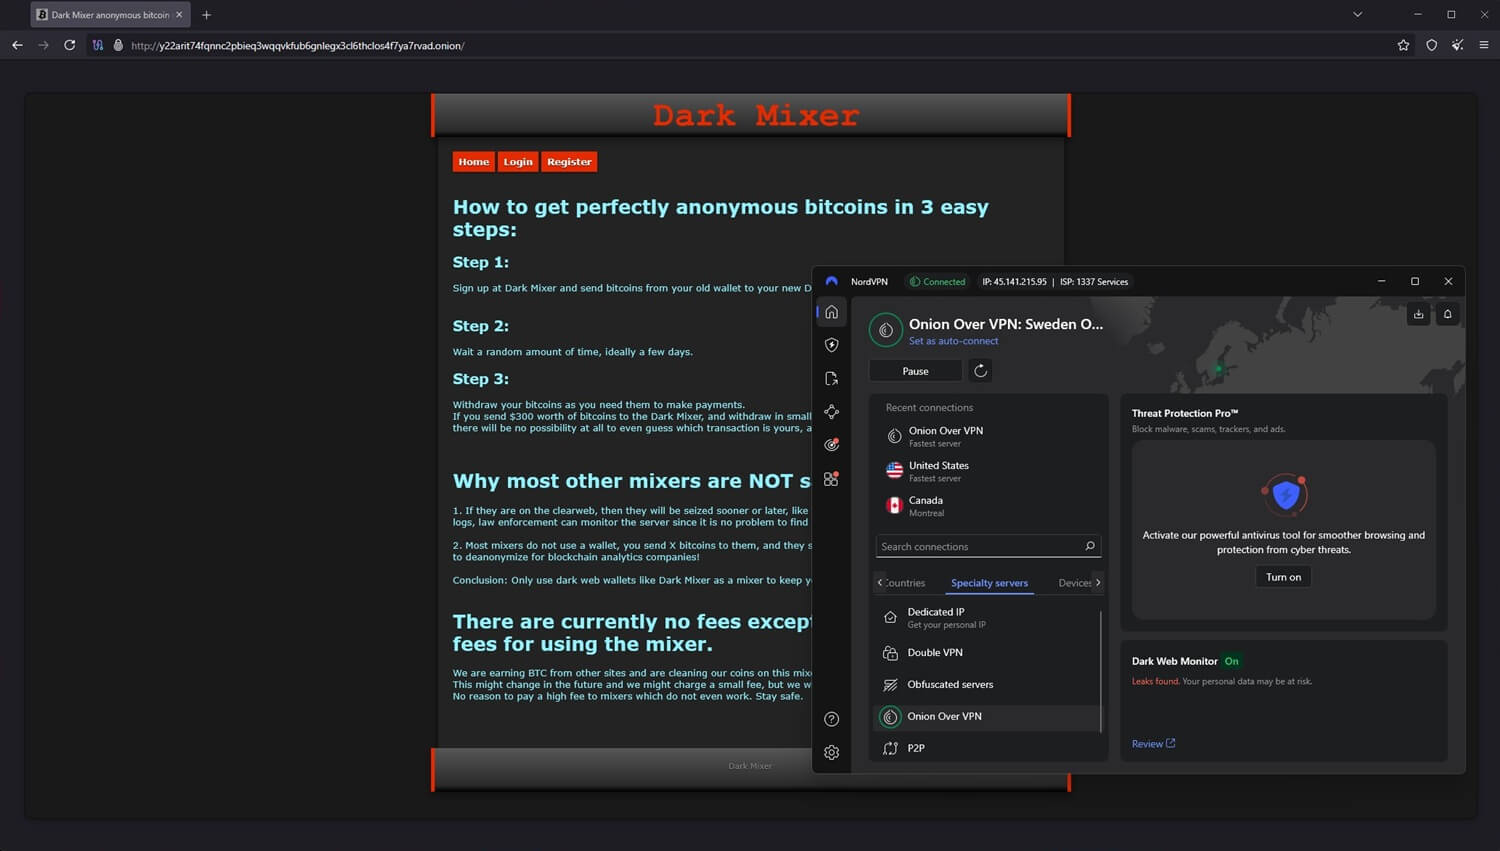Open the Meshnet network panel
This screenshot has width=1500, height=851.
[x=831, y=411]
